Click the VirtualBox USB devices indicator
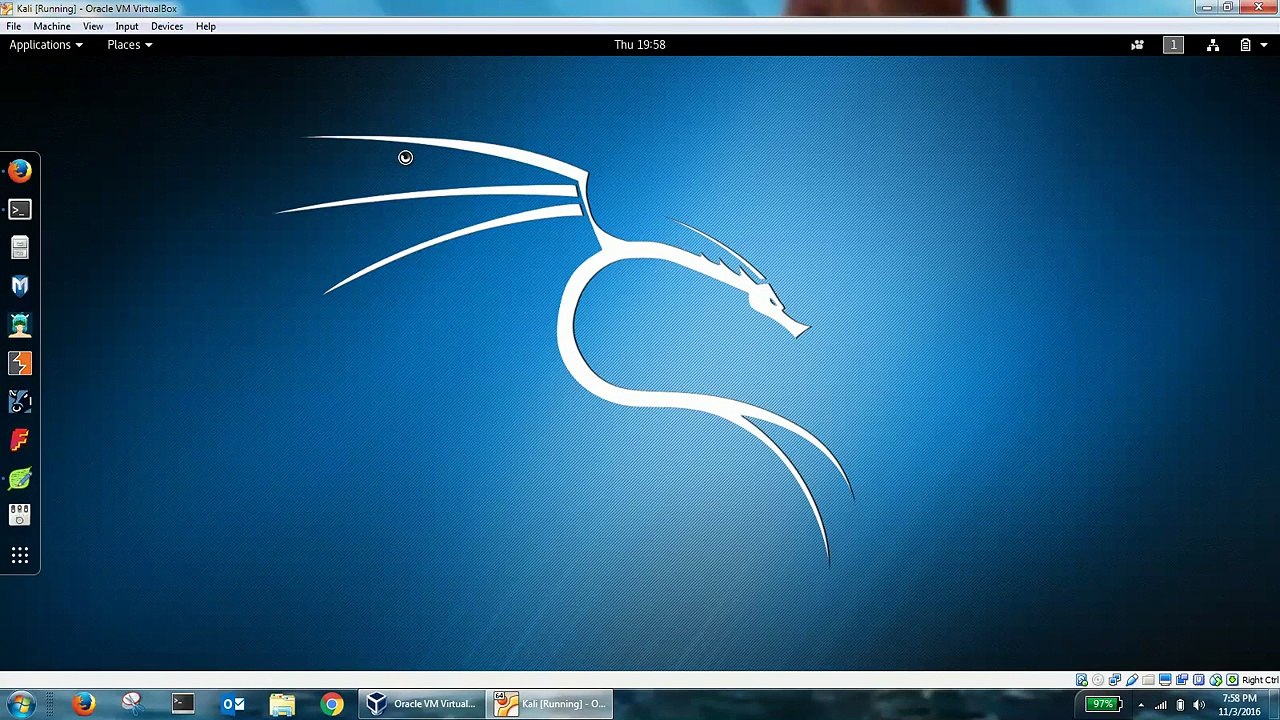 (1132, 680)
